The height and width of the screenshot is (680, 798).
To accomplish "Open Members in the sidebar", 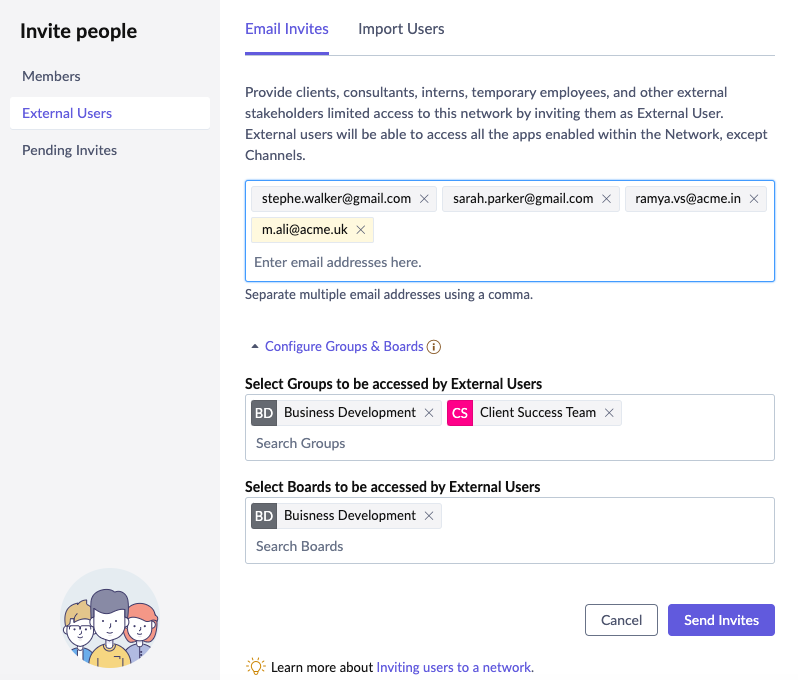I will (x=52, y=76).
